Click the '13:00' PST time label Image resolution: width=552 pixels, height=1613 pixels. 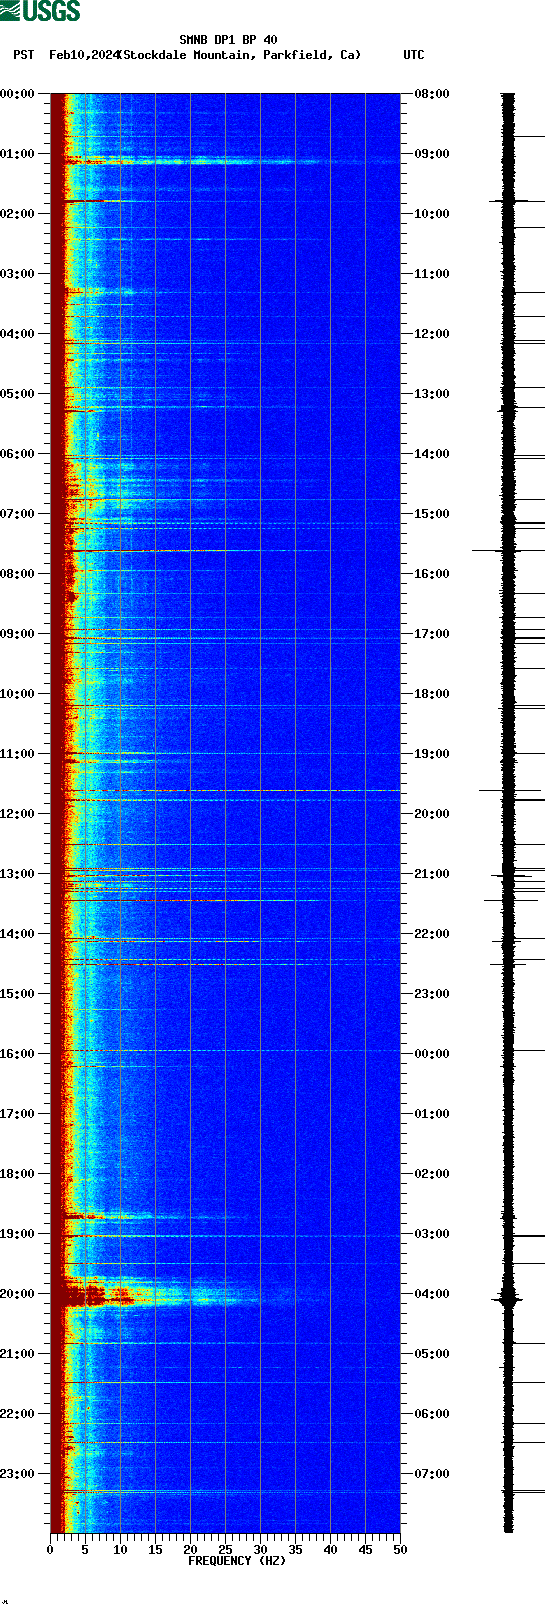[x=17, y=874]
